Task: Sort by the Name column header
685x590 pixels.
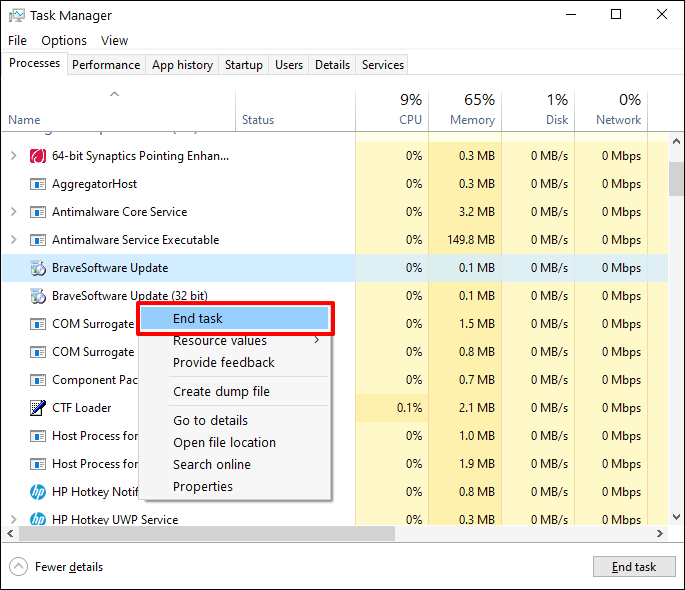Action: (118, 111)
